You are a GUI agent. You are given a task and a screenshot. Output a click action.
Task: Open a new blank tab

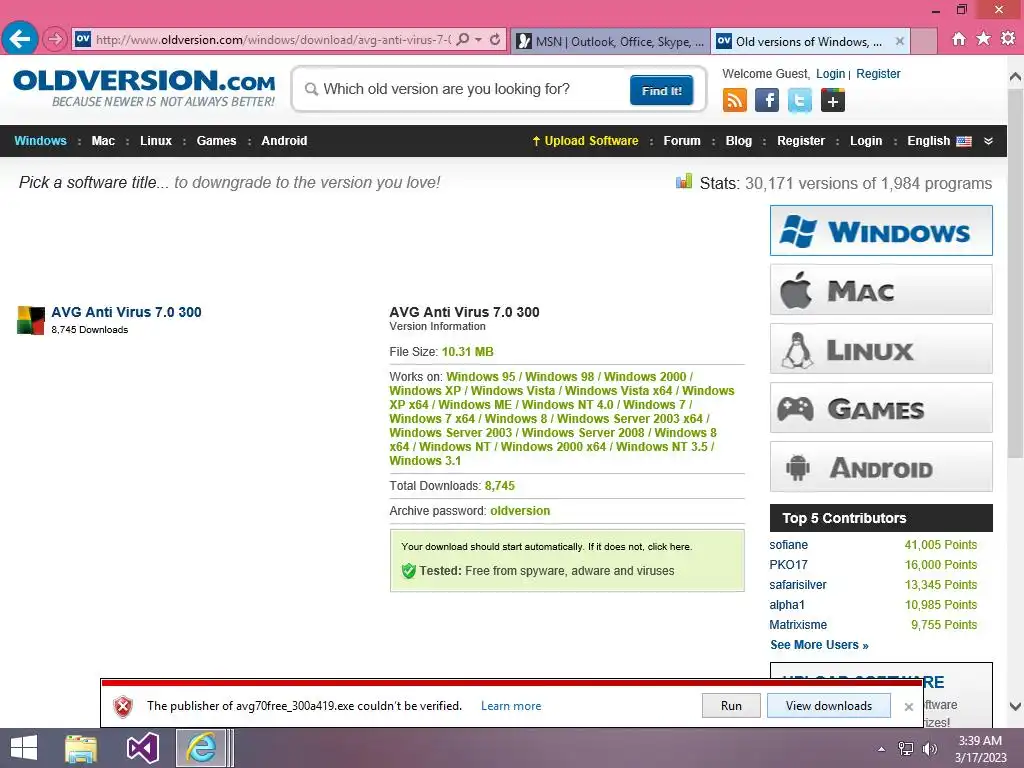click(923, 42)
